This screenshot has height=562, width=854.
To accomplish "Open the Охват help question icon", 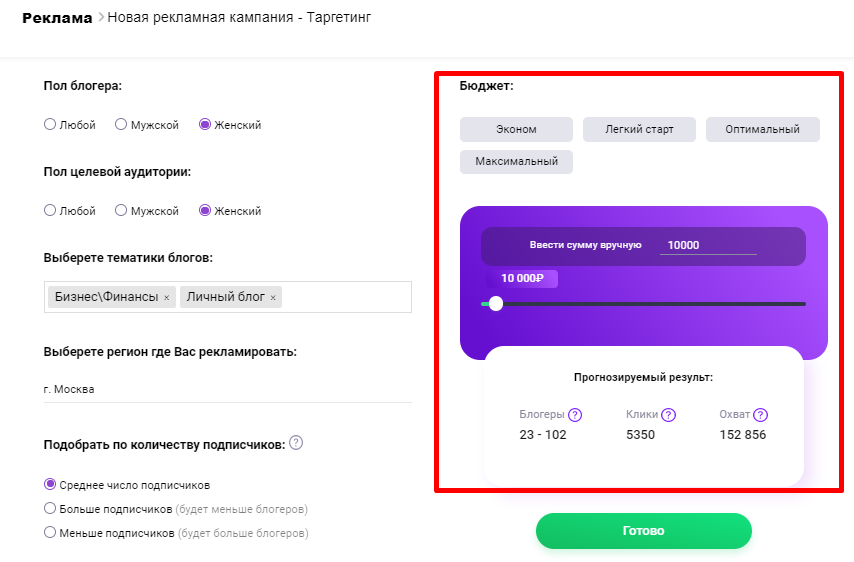I will (x=760, y=415).
